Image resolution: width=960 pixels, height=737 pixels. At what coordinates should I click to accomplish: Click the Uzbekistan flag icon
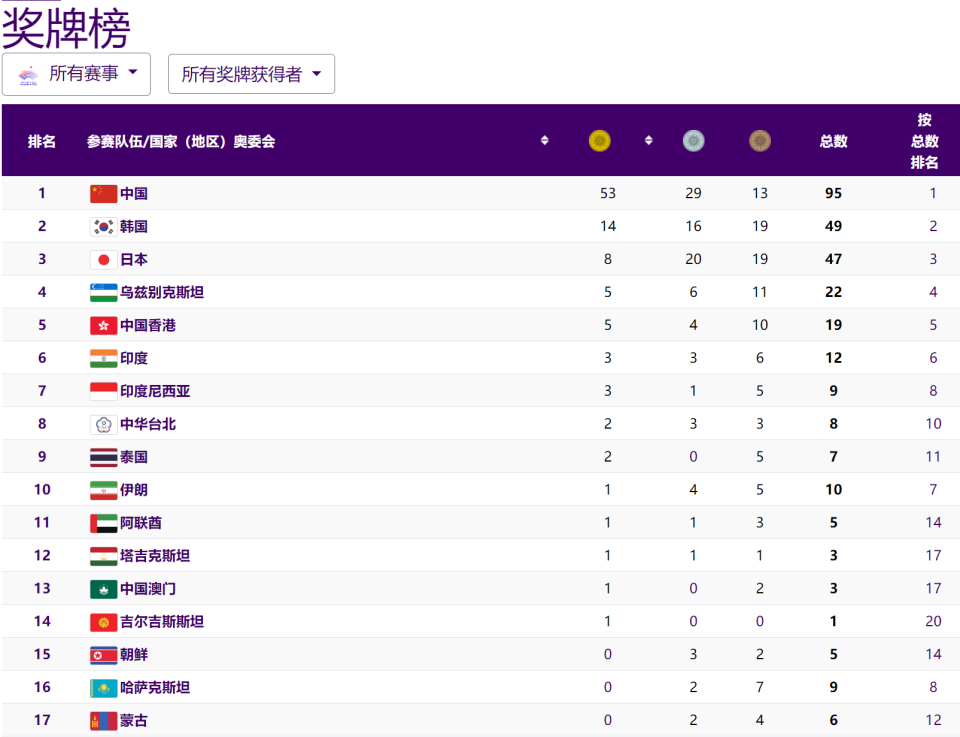(x=103, y=292)
